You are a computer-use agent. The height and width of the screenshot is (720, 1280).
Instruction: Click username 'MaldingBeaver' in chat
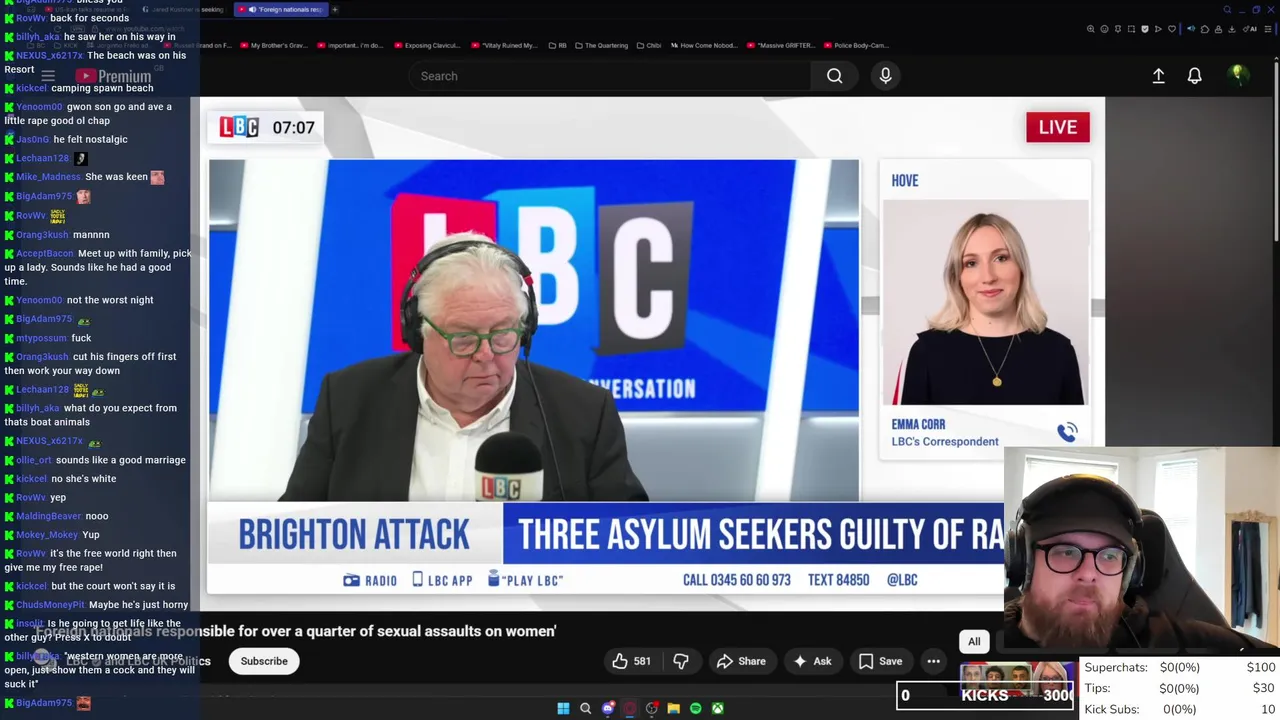tap(48, 516)
